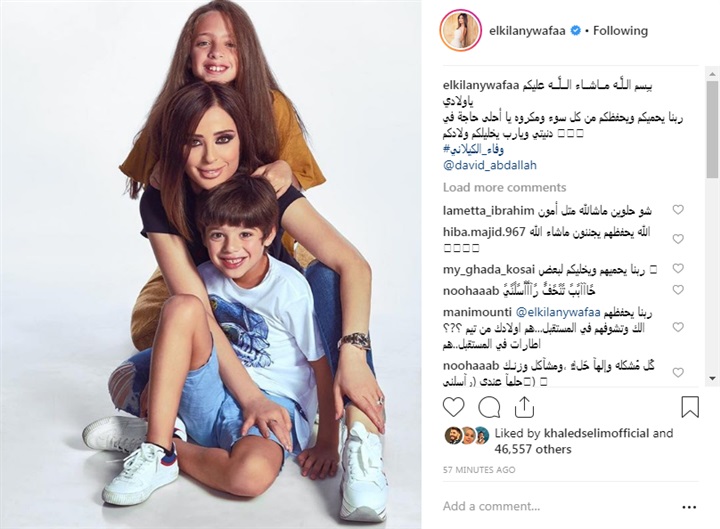Open elkilanywafaa profile picture avatar
The width and height of the screenshot is (720, 529).
coord(461,30)
